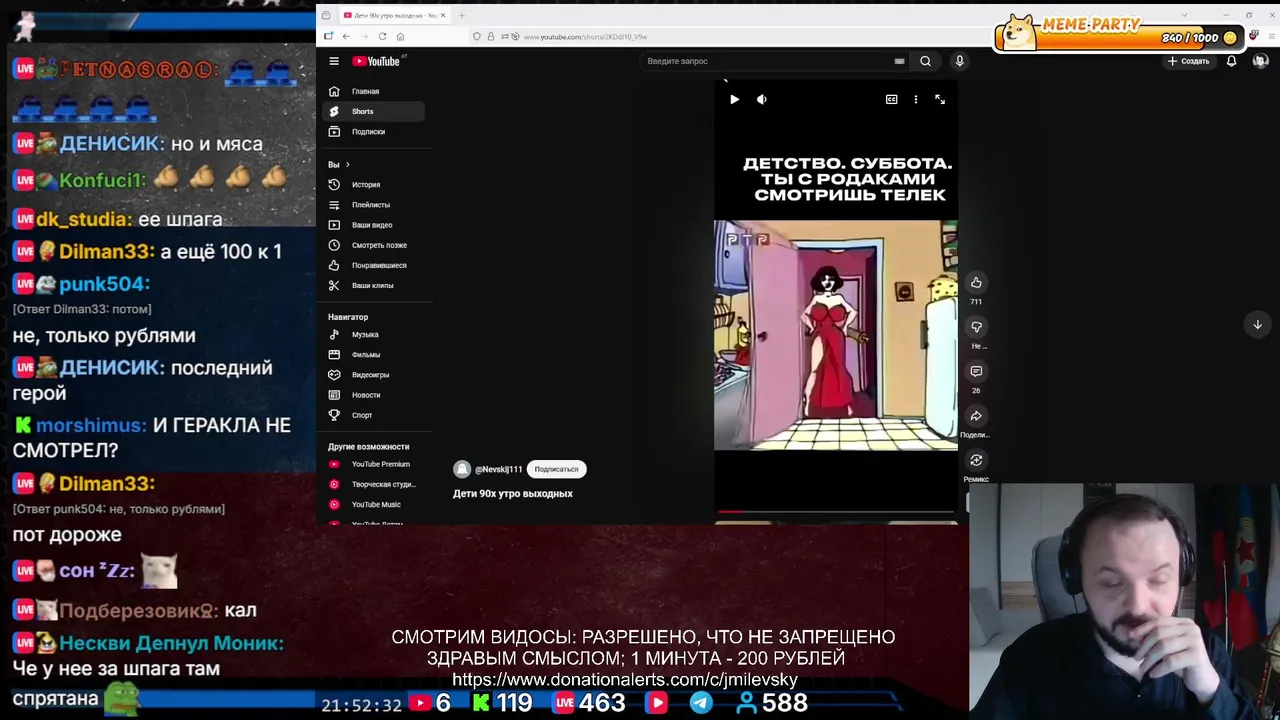Open the on-screen keyboard icon in search
Image resolution: width=1280 pixels, height=720 pixels.
tap(899, 61)
